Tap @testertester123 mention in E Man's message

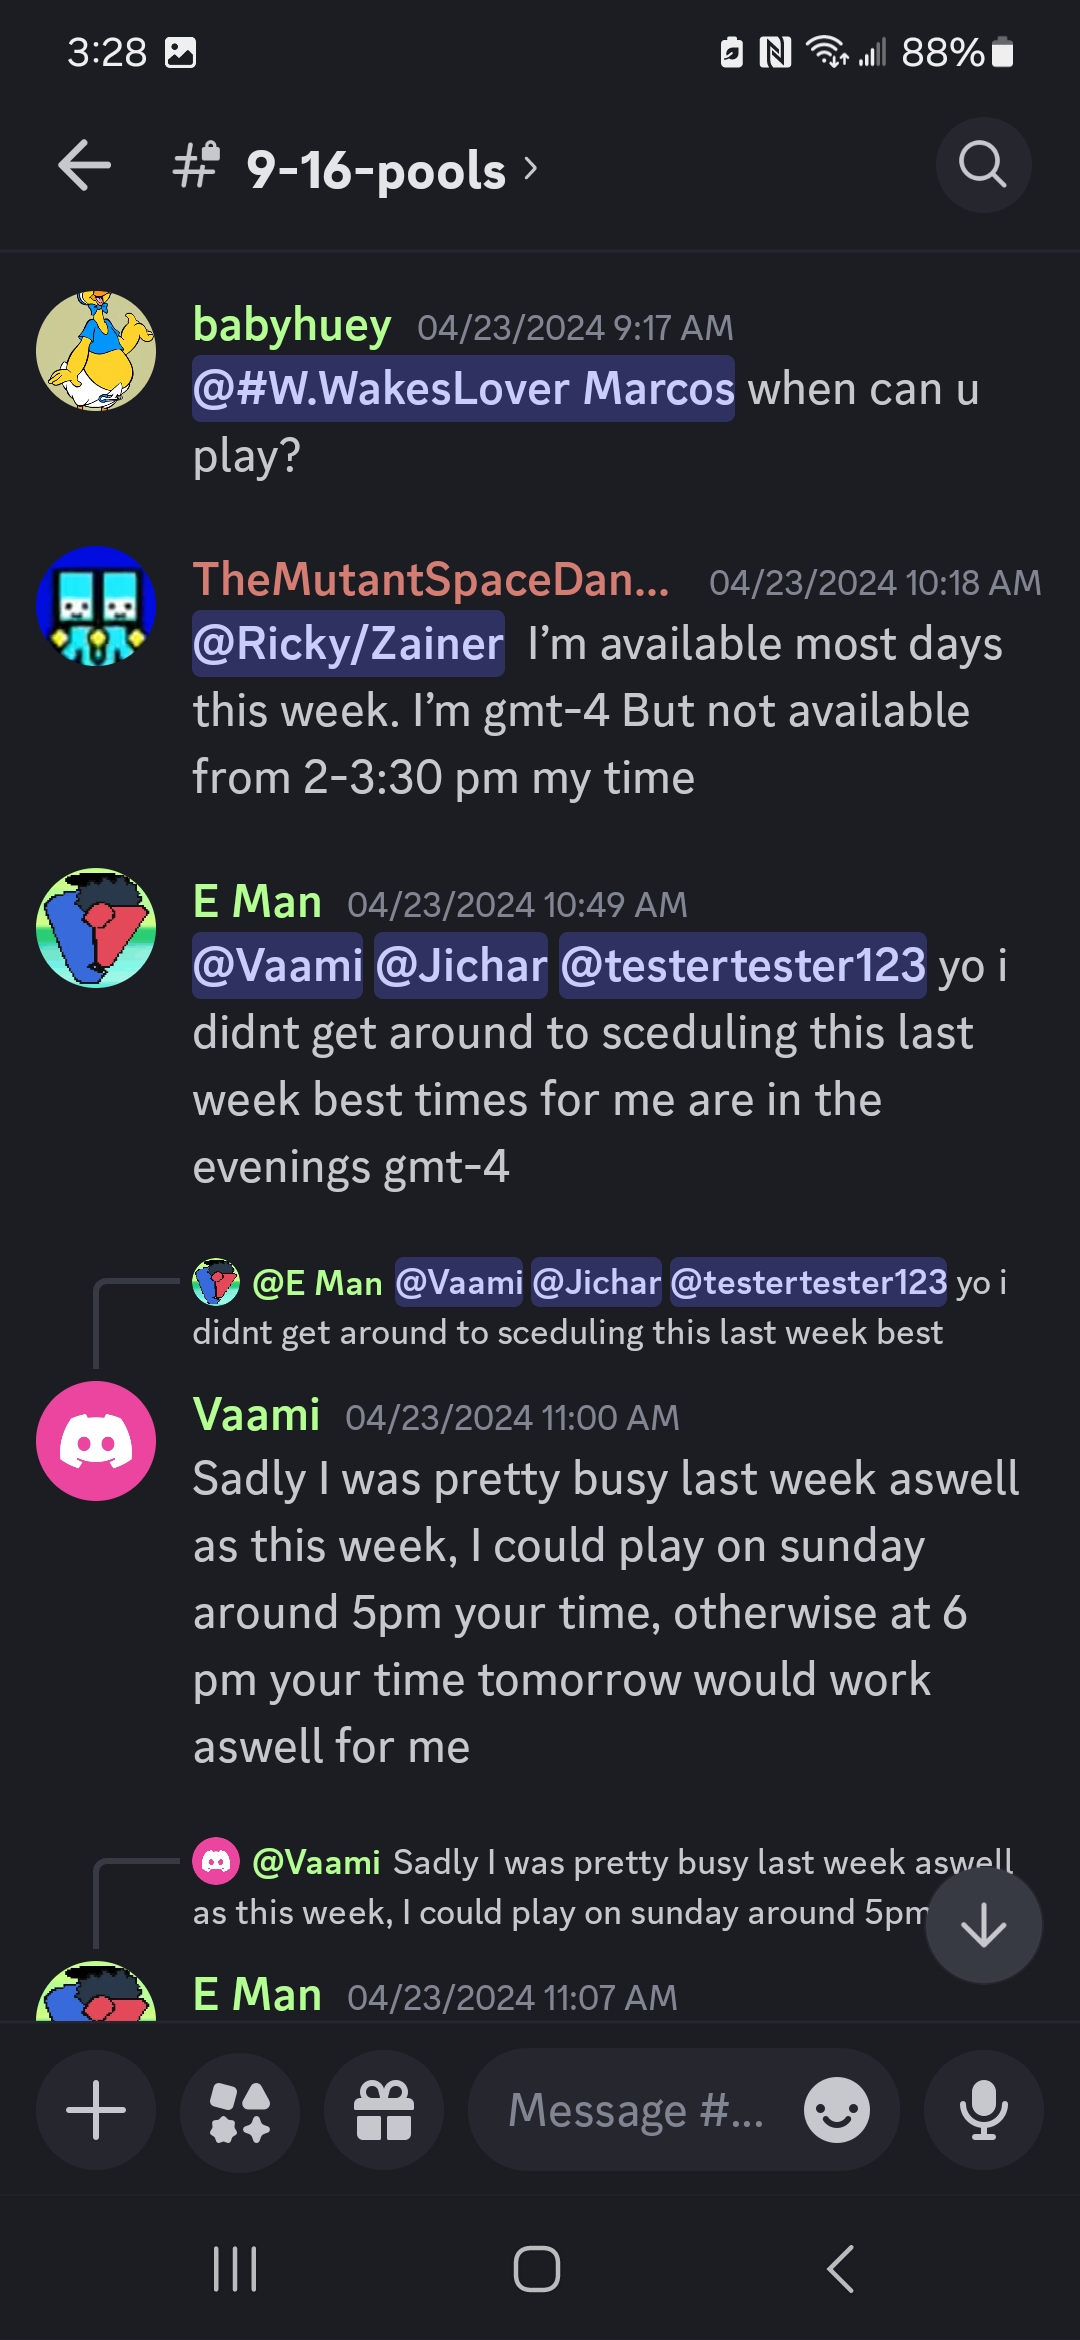tap(742, 966)
